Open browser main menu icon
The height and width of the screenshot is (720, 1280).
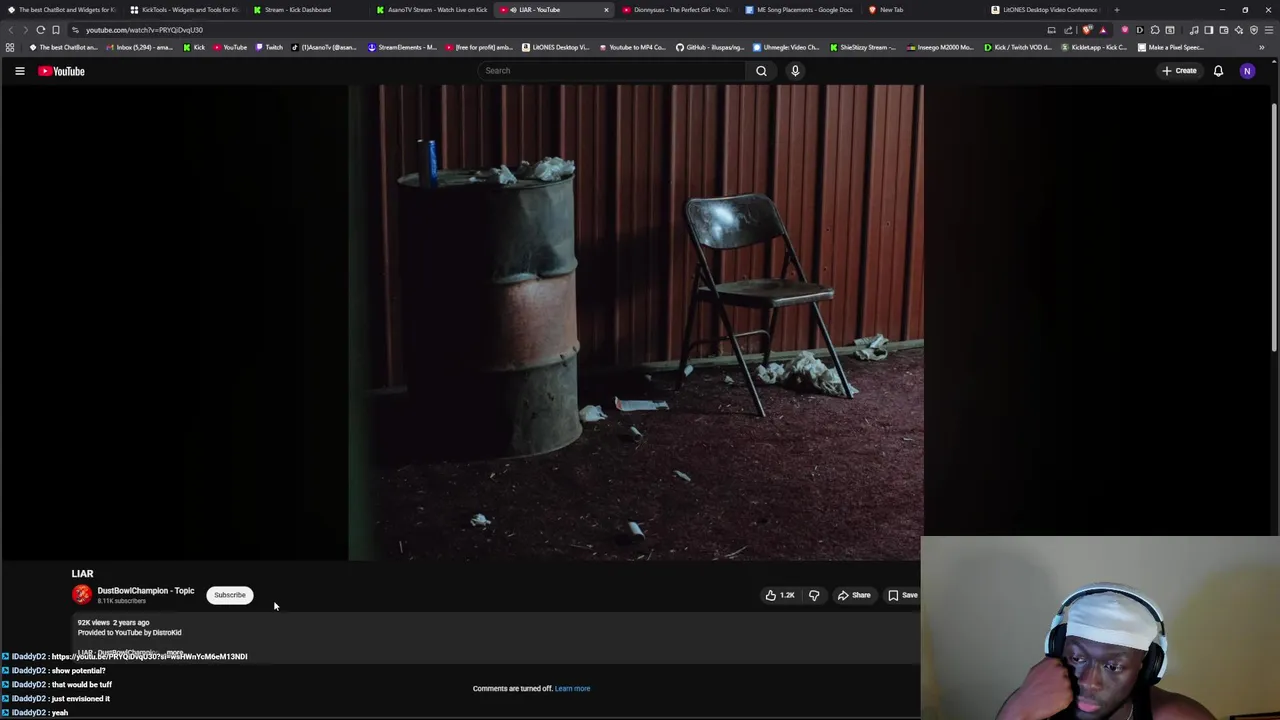click(1269, 30)
